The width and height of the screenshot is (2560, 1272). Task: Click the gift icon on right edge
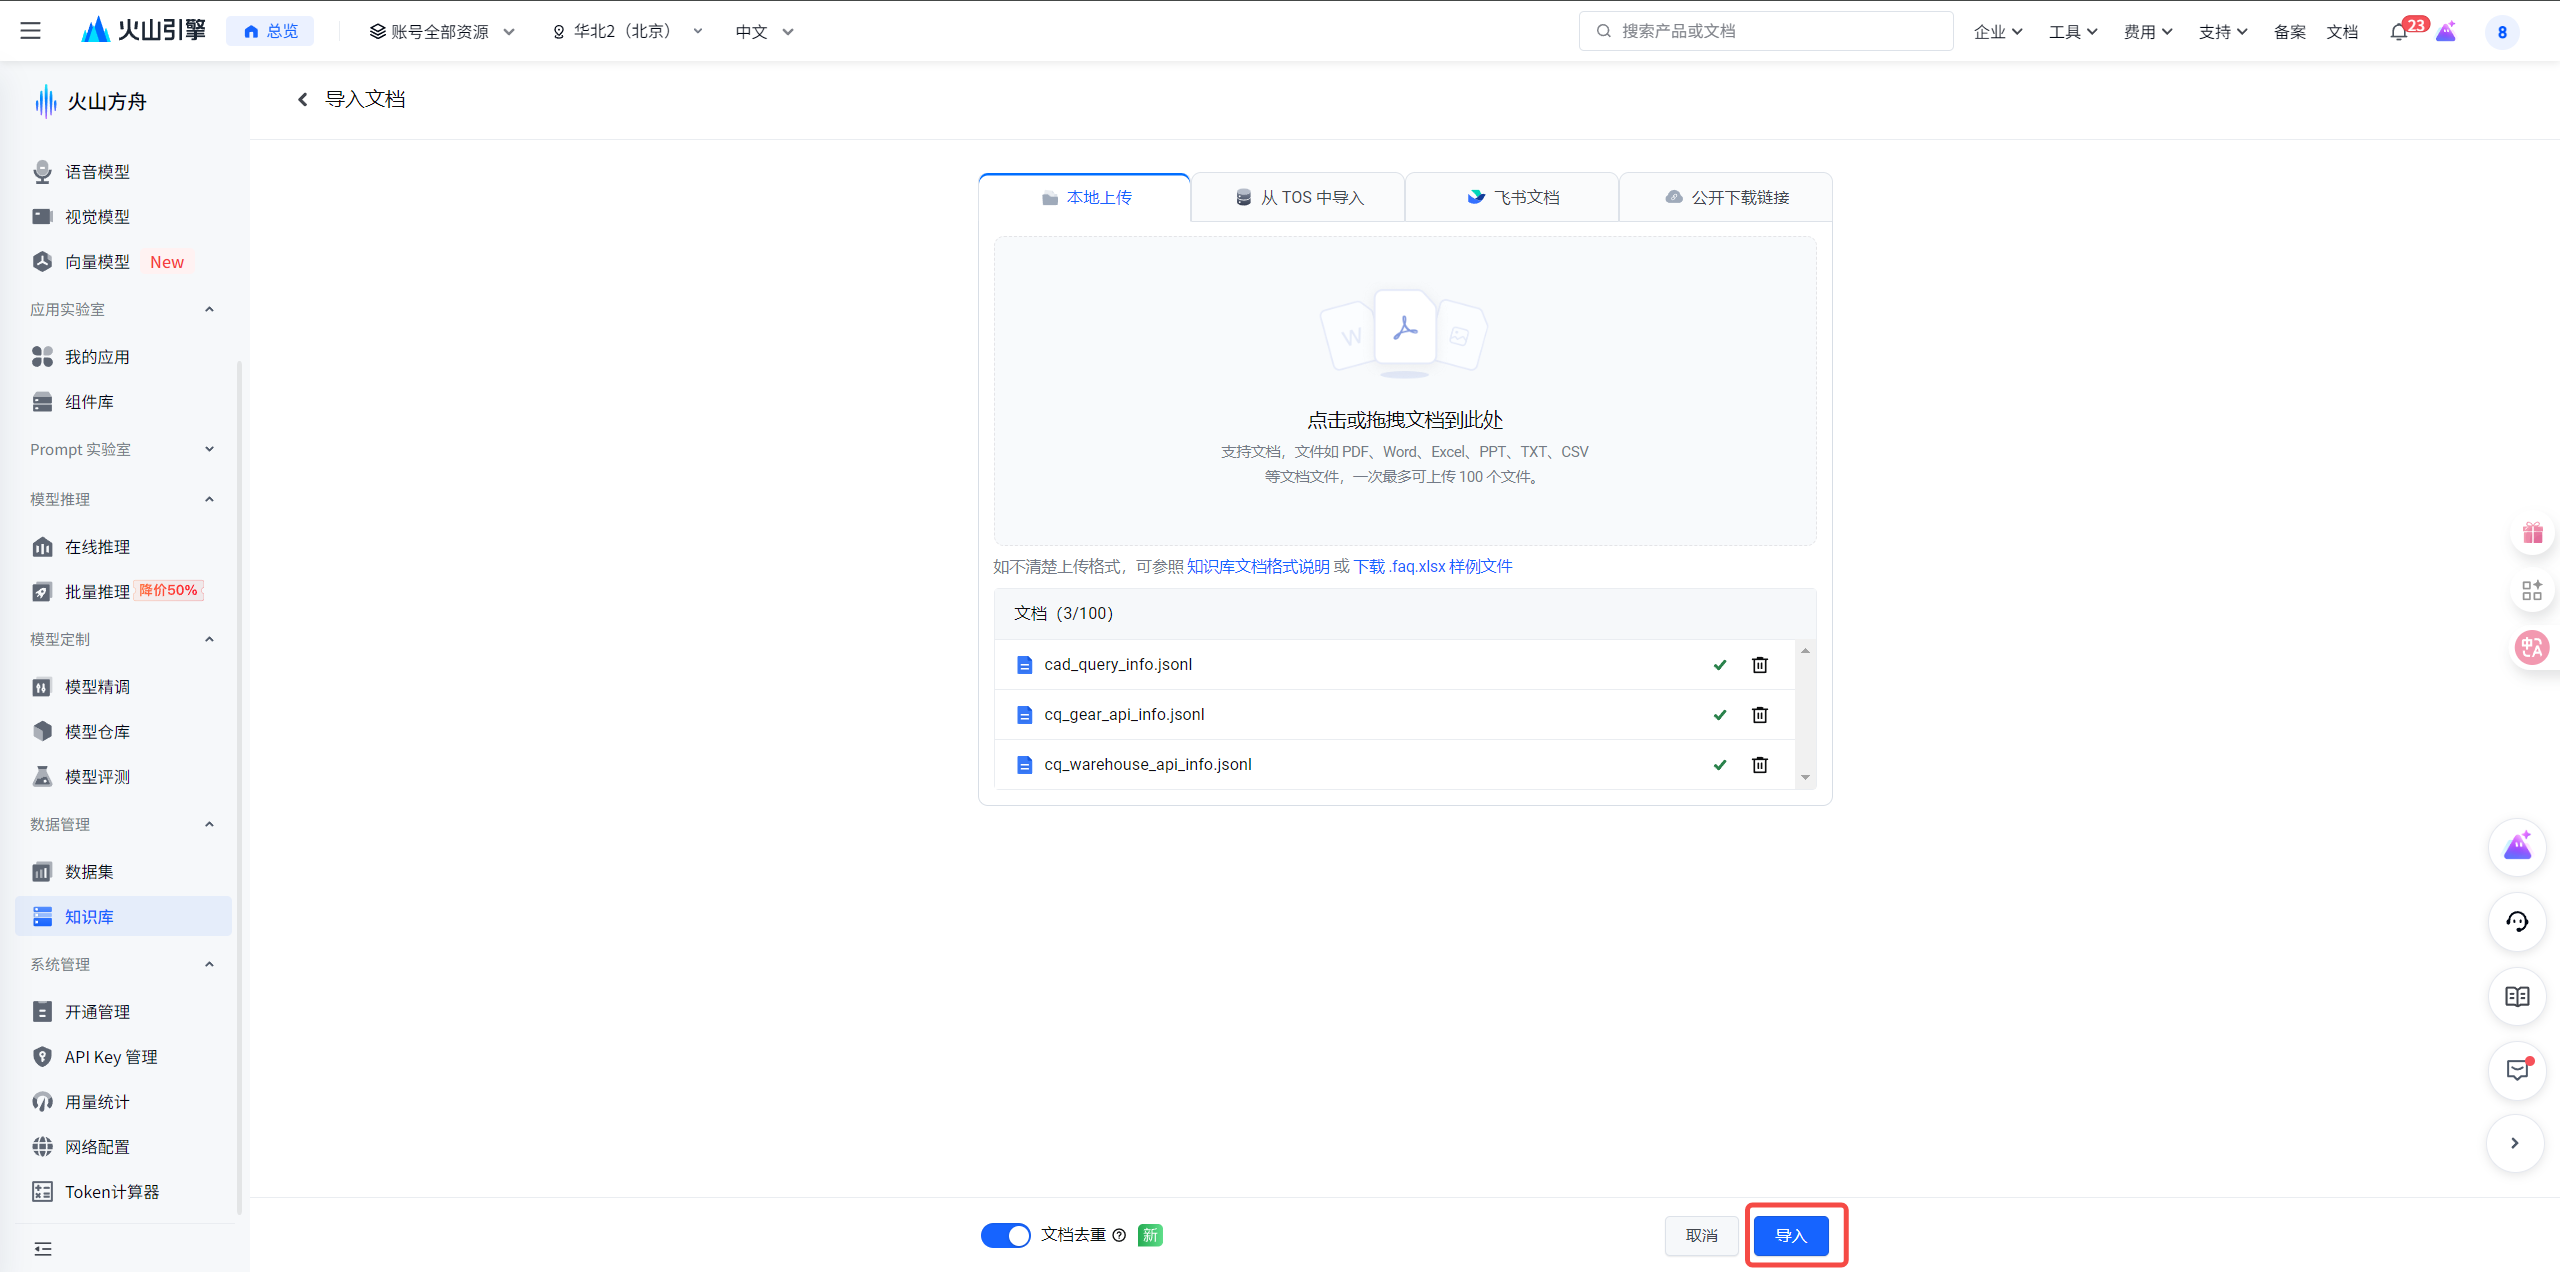pyautogui.click(x=2532, y=533)
